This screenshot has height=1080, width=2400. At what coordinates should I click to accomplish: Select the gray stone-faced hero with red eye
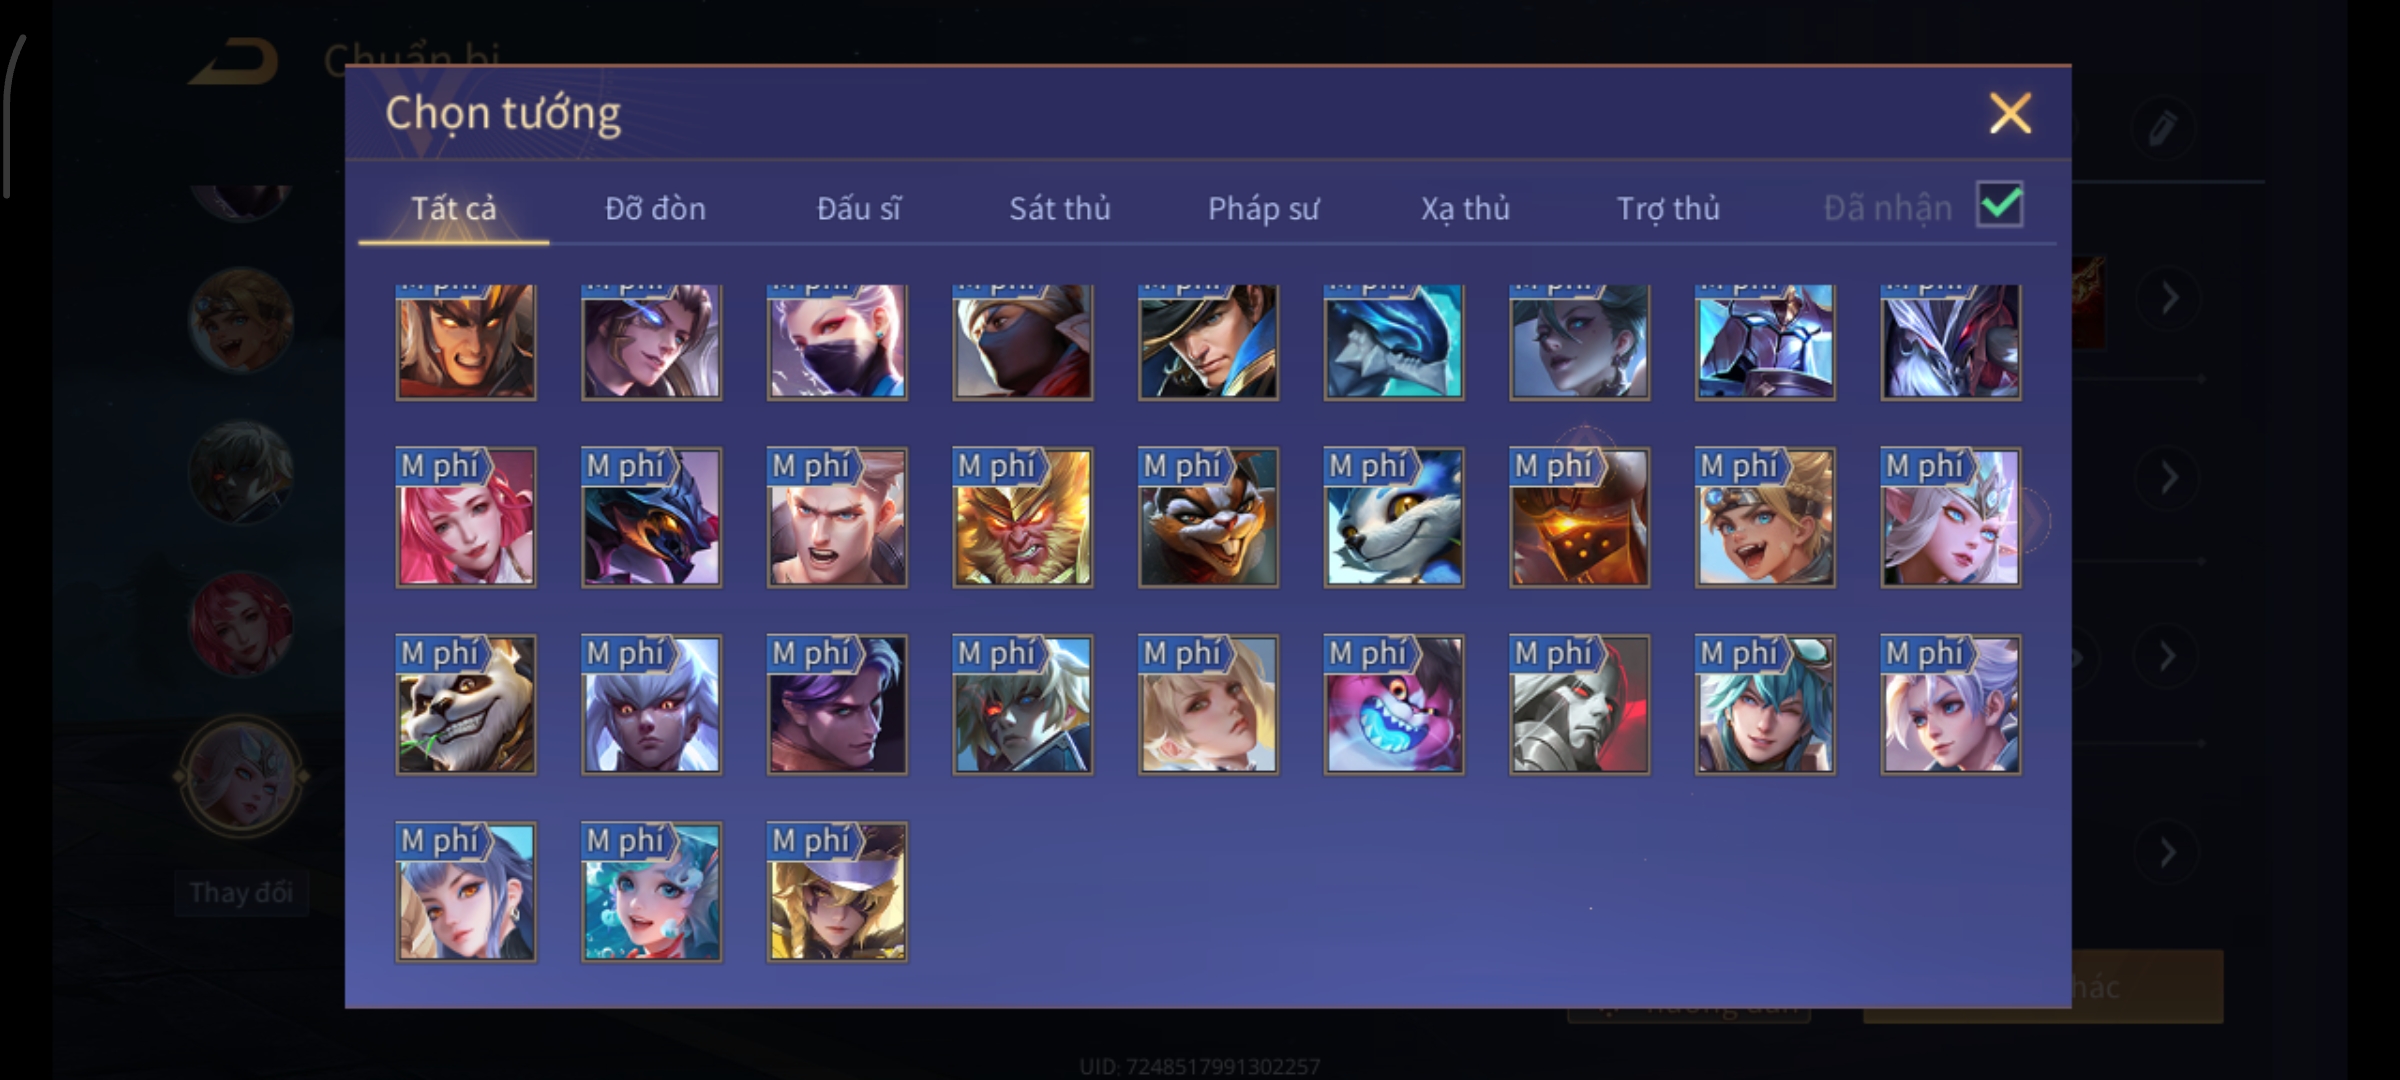(1580, 705)
